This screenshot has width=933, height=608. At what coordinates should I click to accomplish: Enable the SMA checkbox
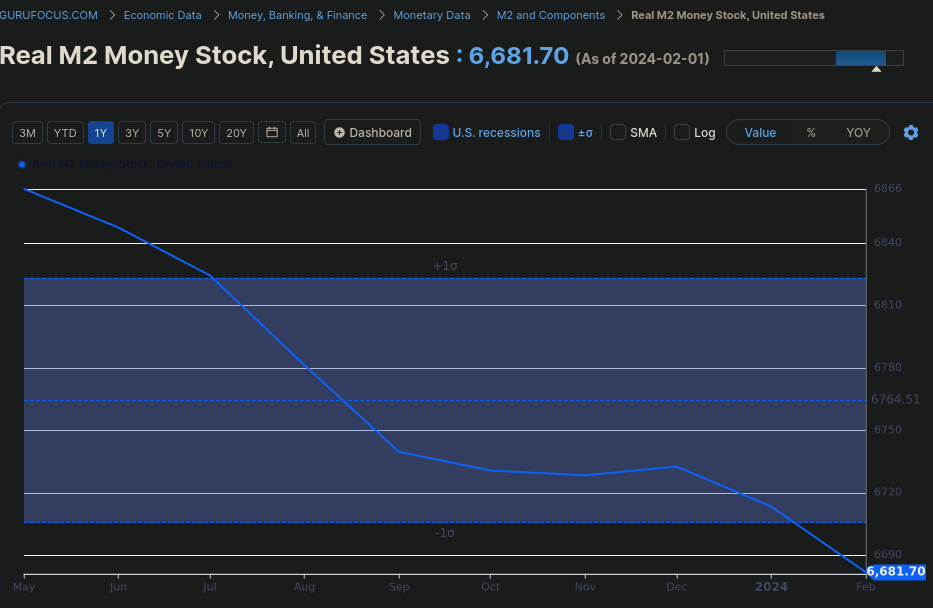(x=617, y=132)
